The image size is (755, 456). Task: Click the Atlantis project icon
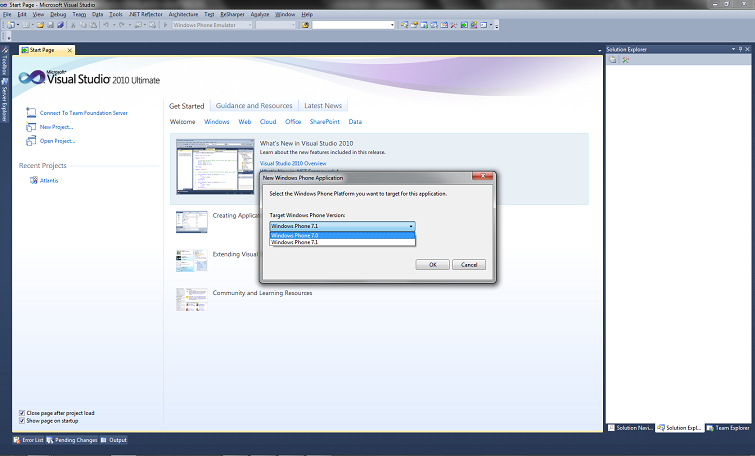pos(33,181)
